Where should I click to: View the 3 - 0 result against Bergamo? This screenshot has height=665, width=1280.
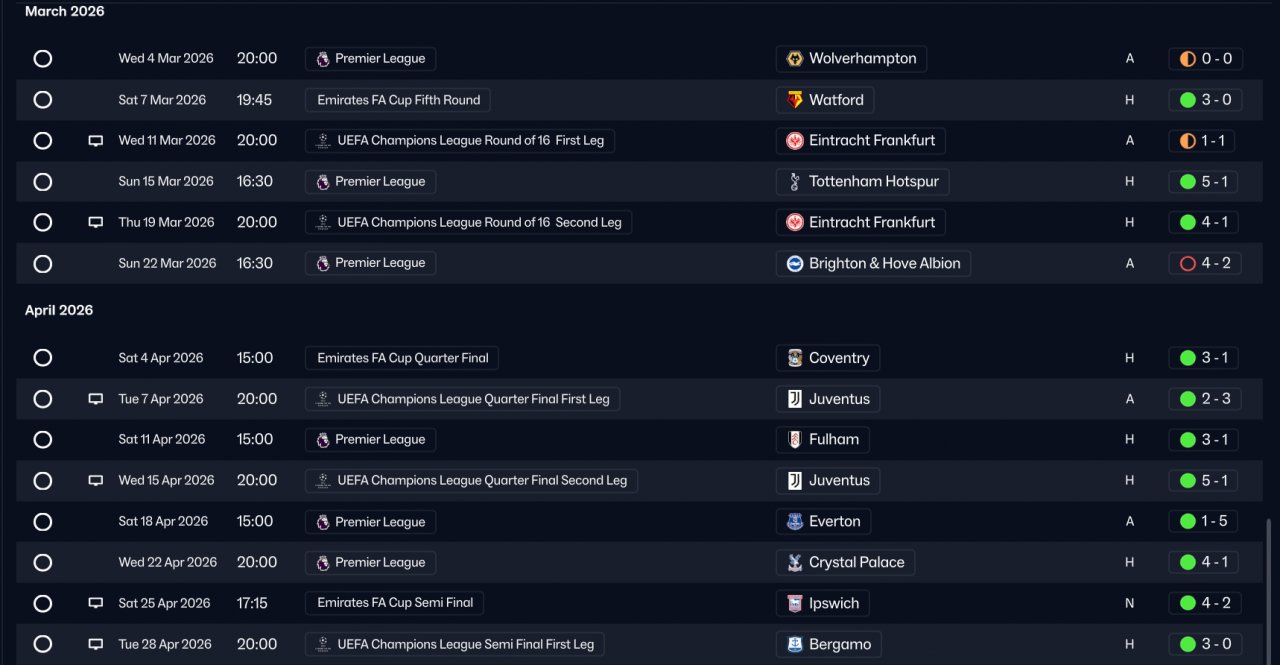pyautogui.click(x=1204, y=645)
